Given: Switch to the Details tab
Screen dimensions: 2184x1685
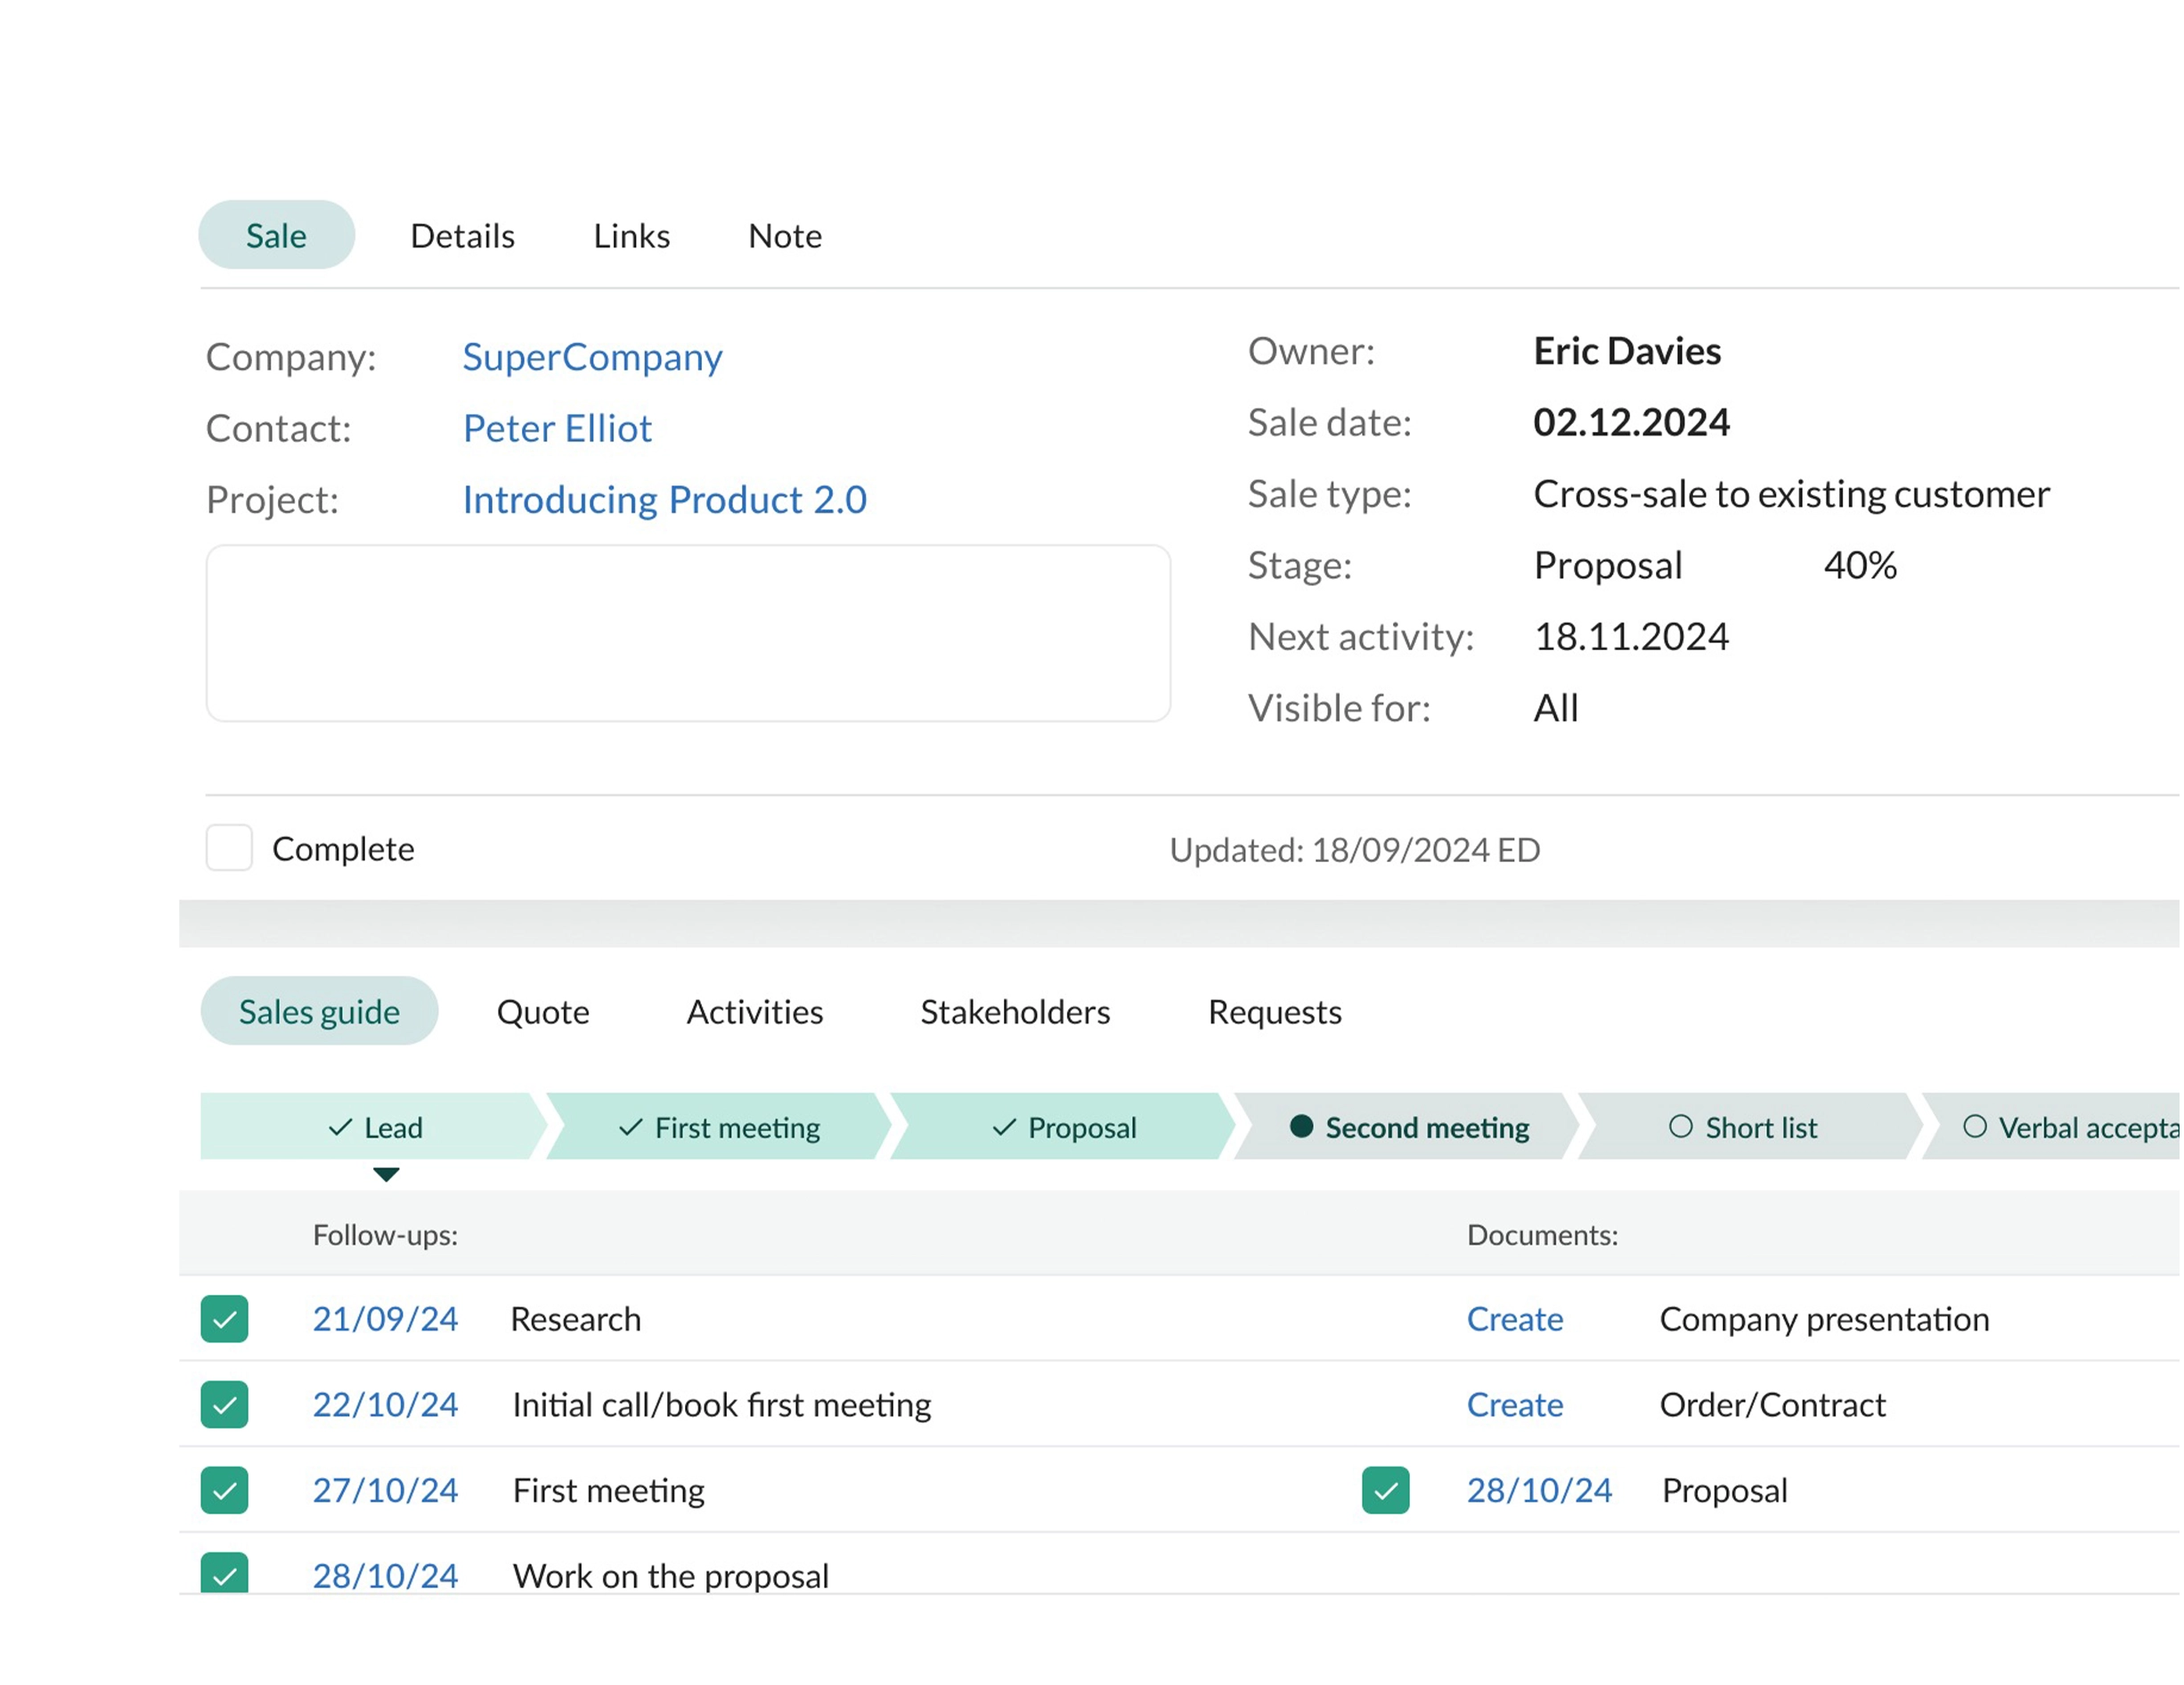Looking at the screenshot, I should pos(462,236).
